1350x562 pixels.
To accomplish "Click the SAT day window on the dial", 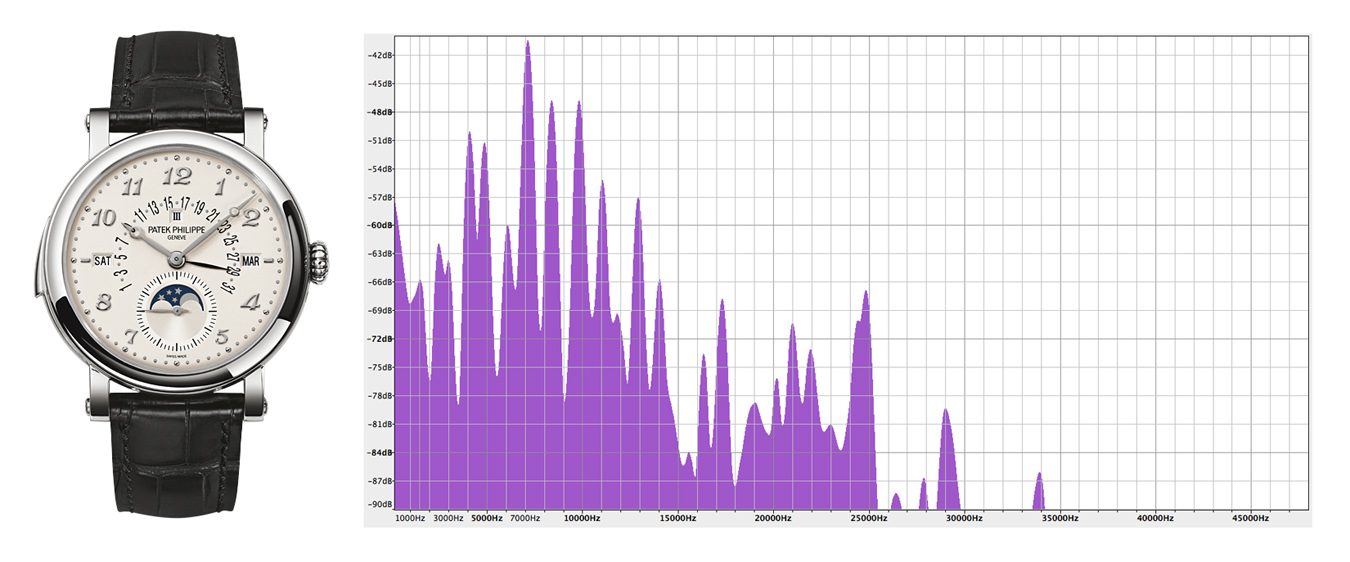I will click(102, 261).
